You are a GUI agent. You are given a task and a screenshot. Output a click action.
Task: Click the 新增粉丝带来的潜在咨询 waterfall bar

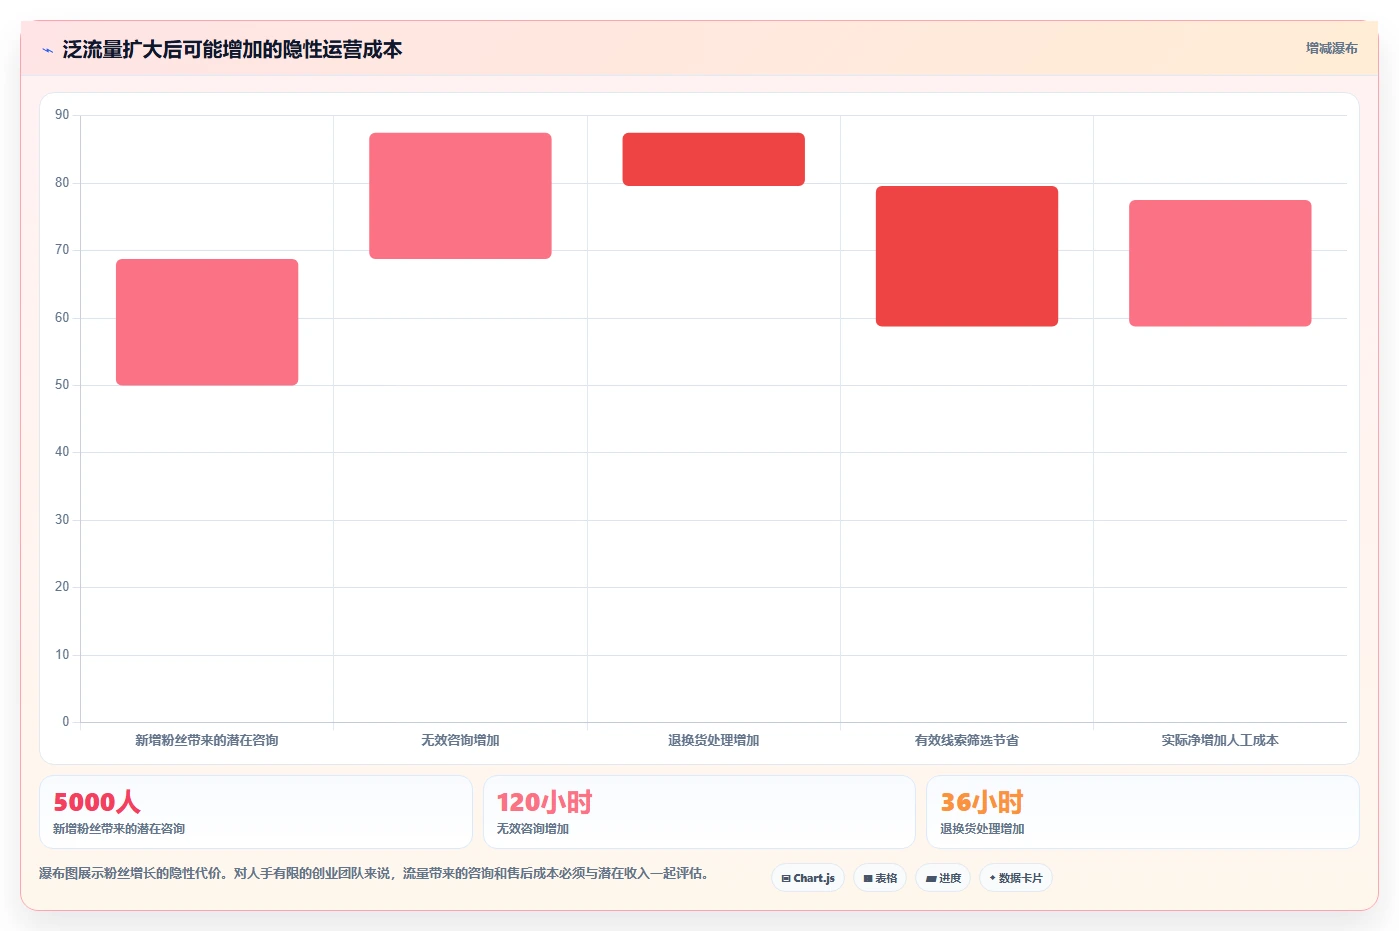pyautogui.click(x=207, y=322)
